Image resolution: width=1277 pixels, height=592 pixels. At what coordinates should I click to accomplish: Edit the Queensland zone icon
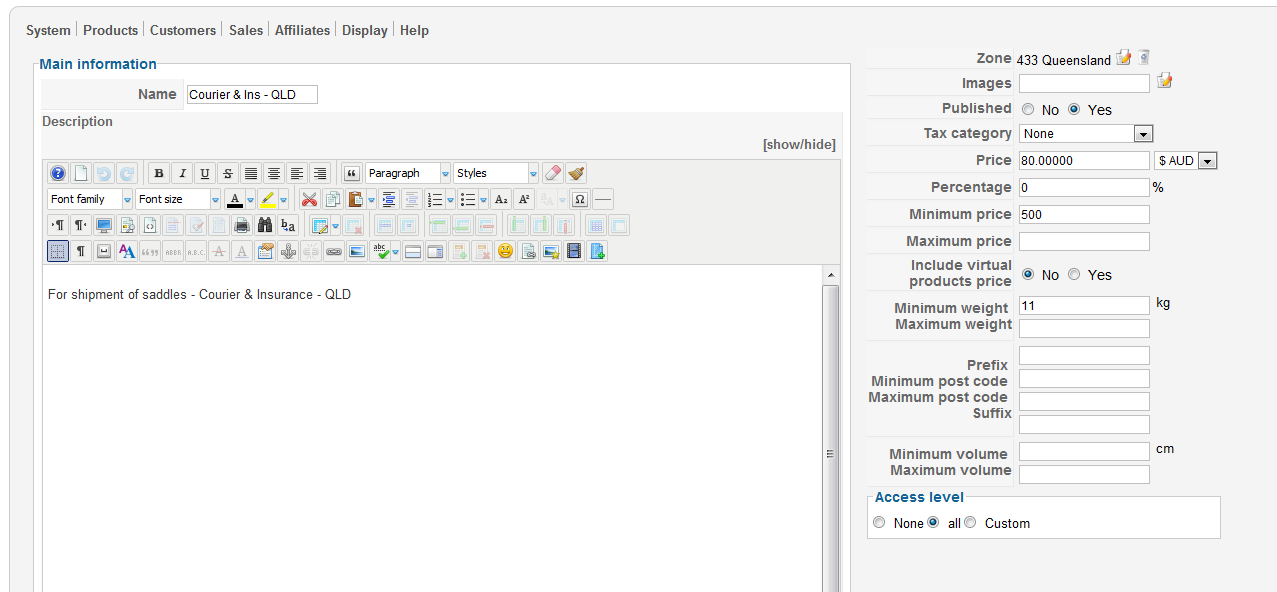tap(1124, 58)
